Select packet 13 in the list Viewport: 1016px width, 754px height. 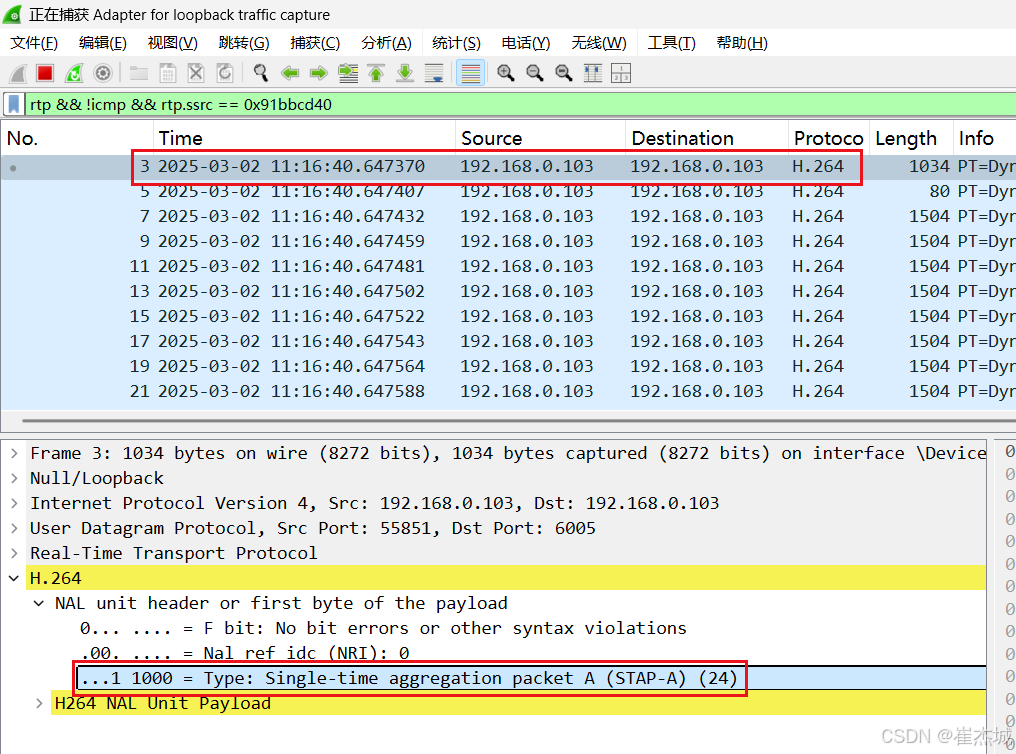(x=508, y=291)
